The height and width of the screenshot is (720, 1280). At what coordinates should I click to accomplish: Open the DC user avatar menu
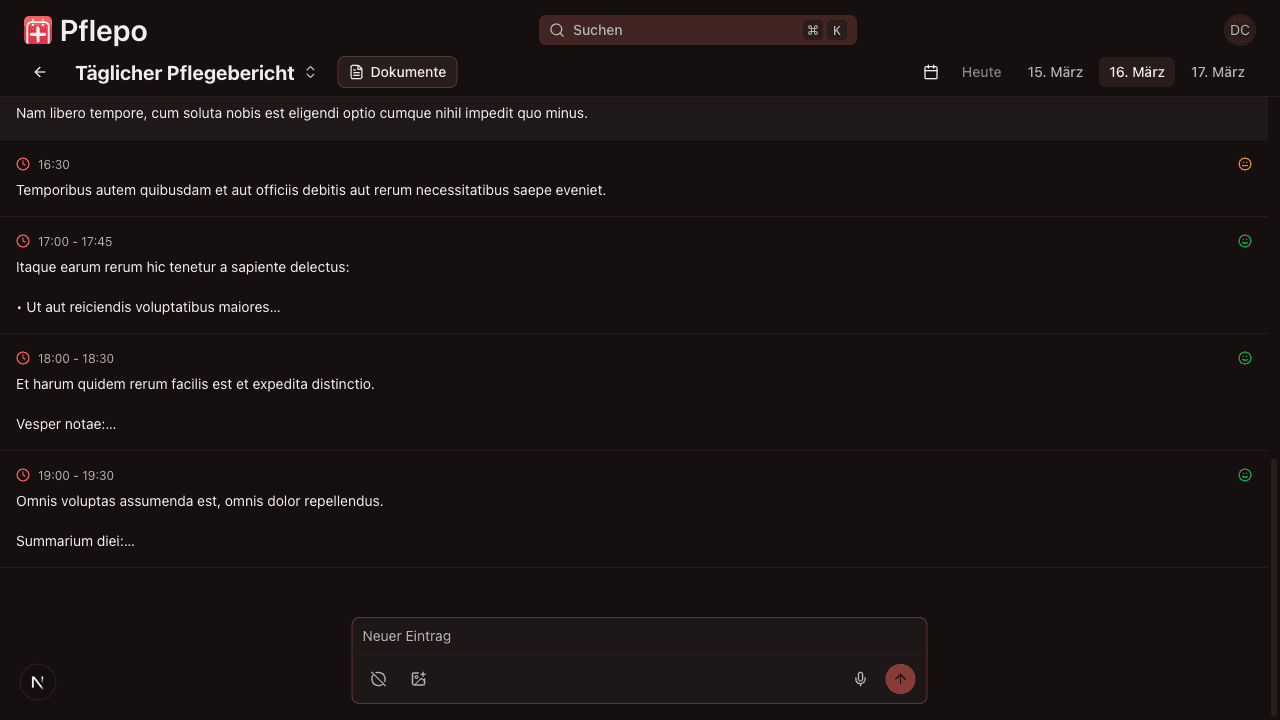tap(1240, 30)
